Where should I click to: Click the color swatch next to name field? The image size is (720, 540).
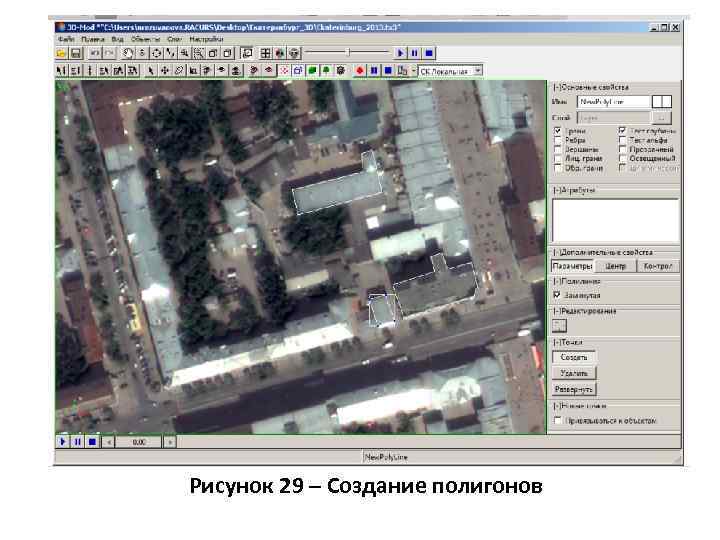(x=662, y=101)
